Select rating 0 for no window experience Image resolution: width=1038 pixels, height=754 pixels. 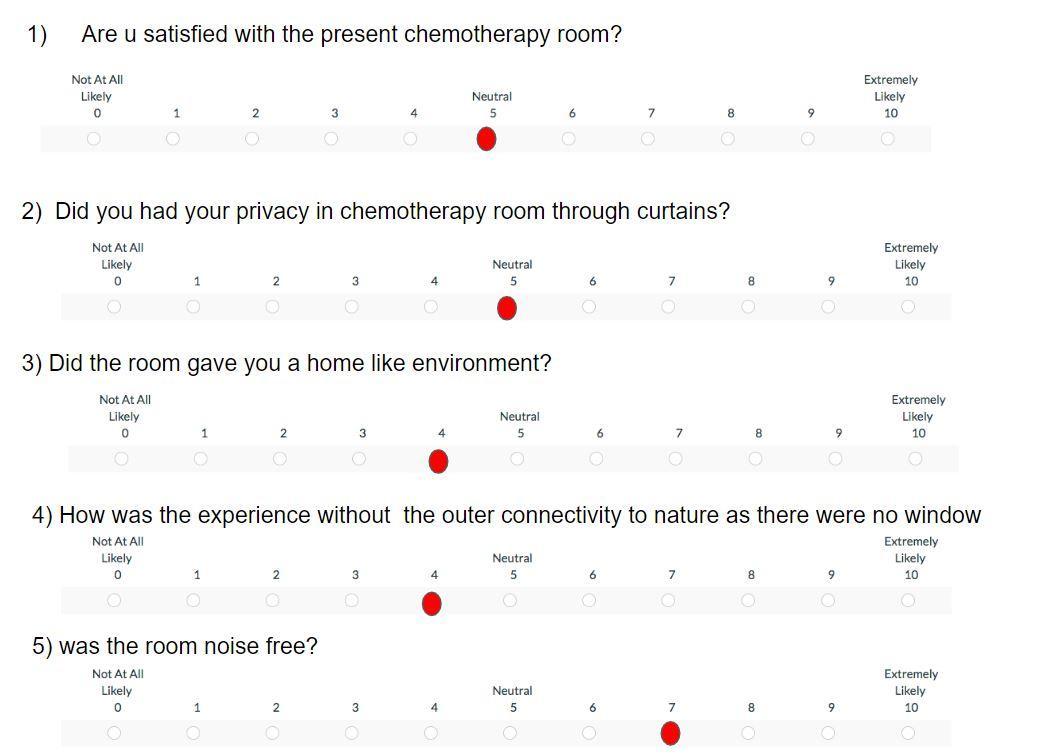[114, 601]
